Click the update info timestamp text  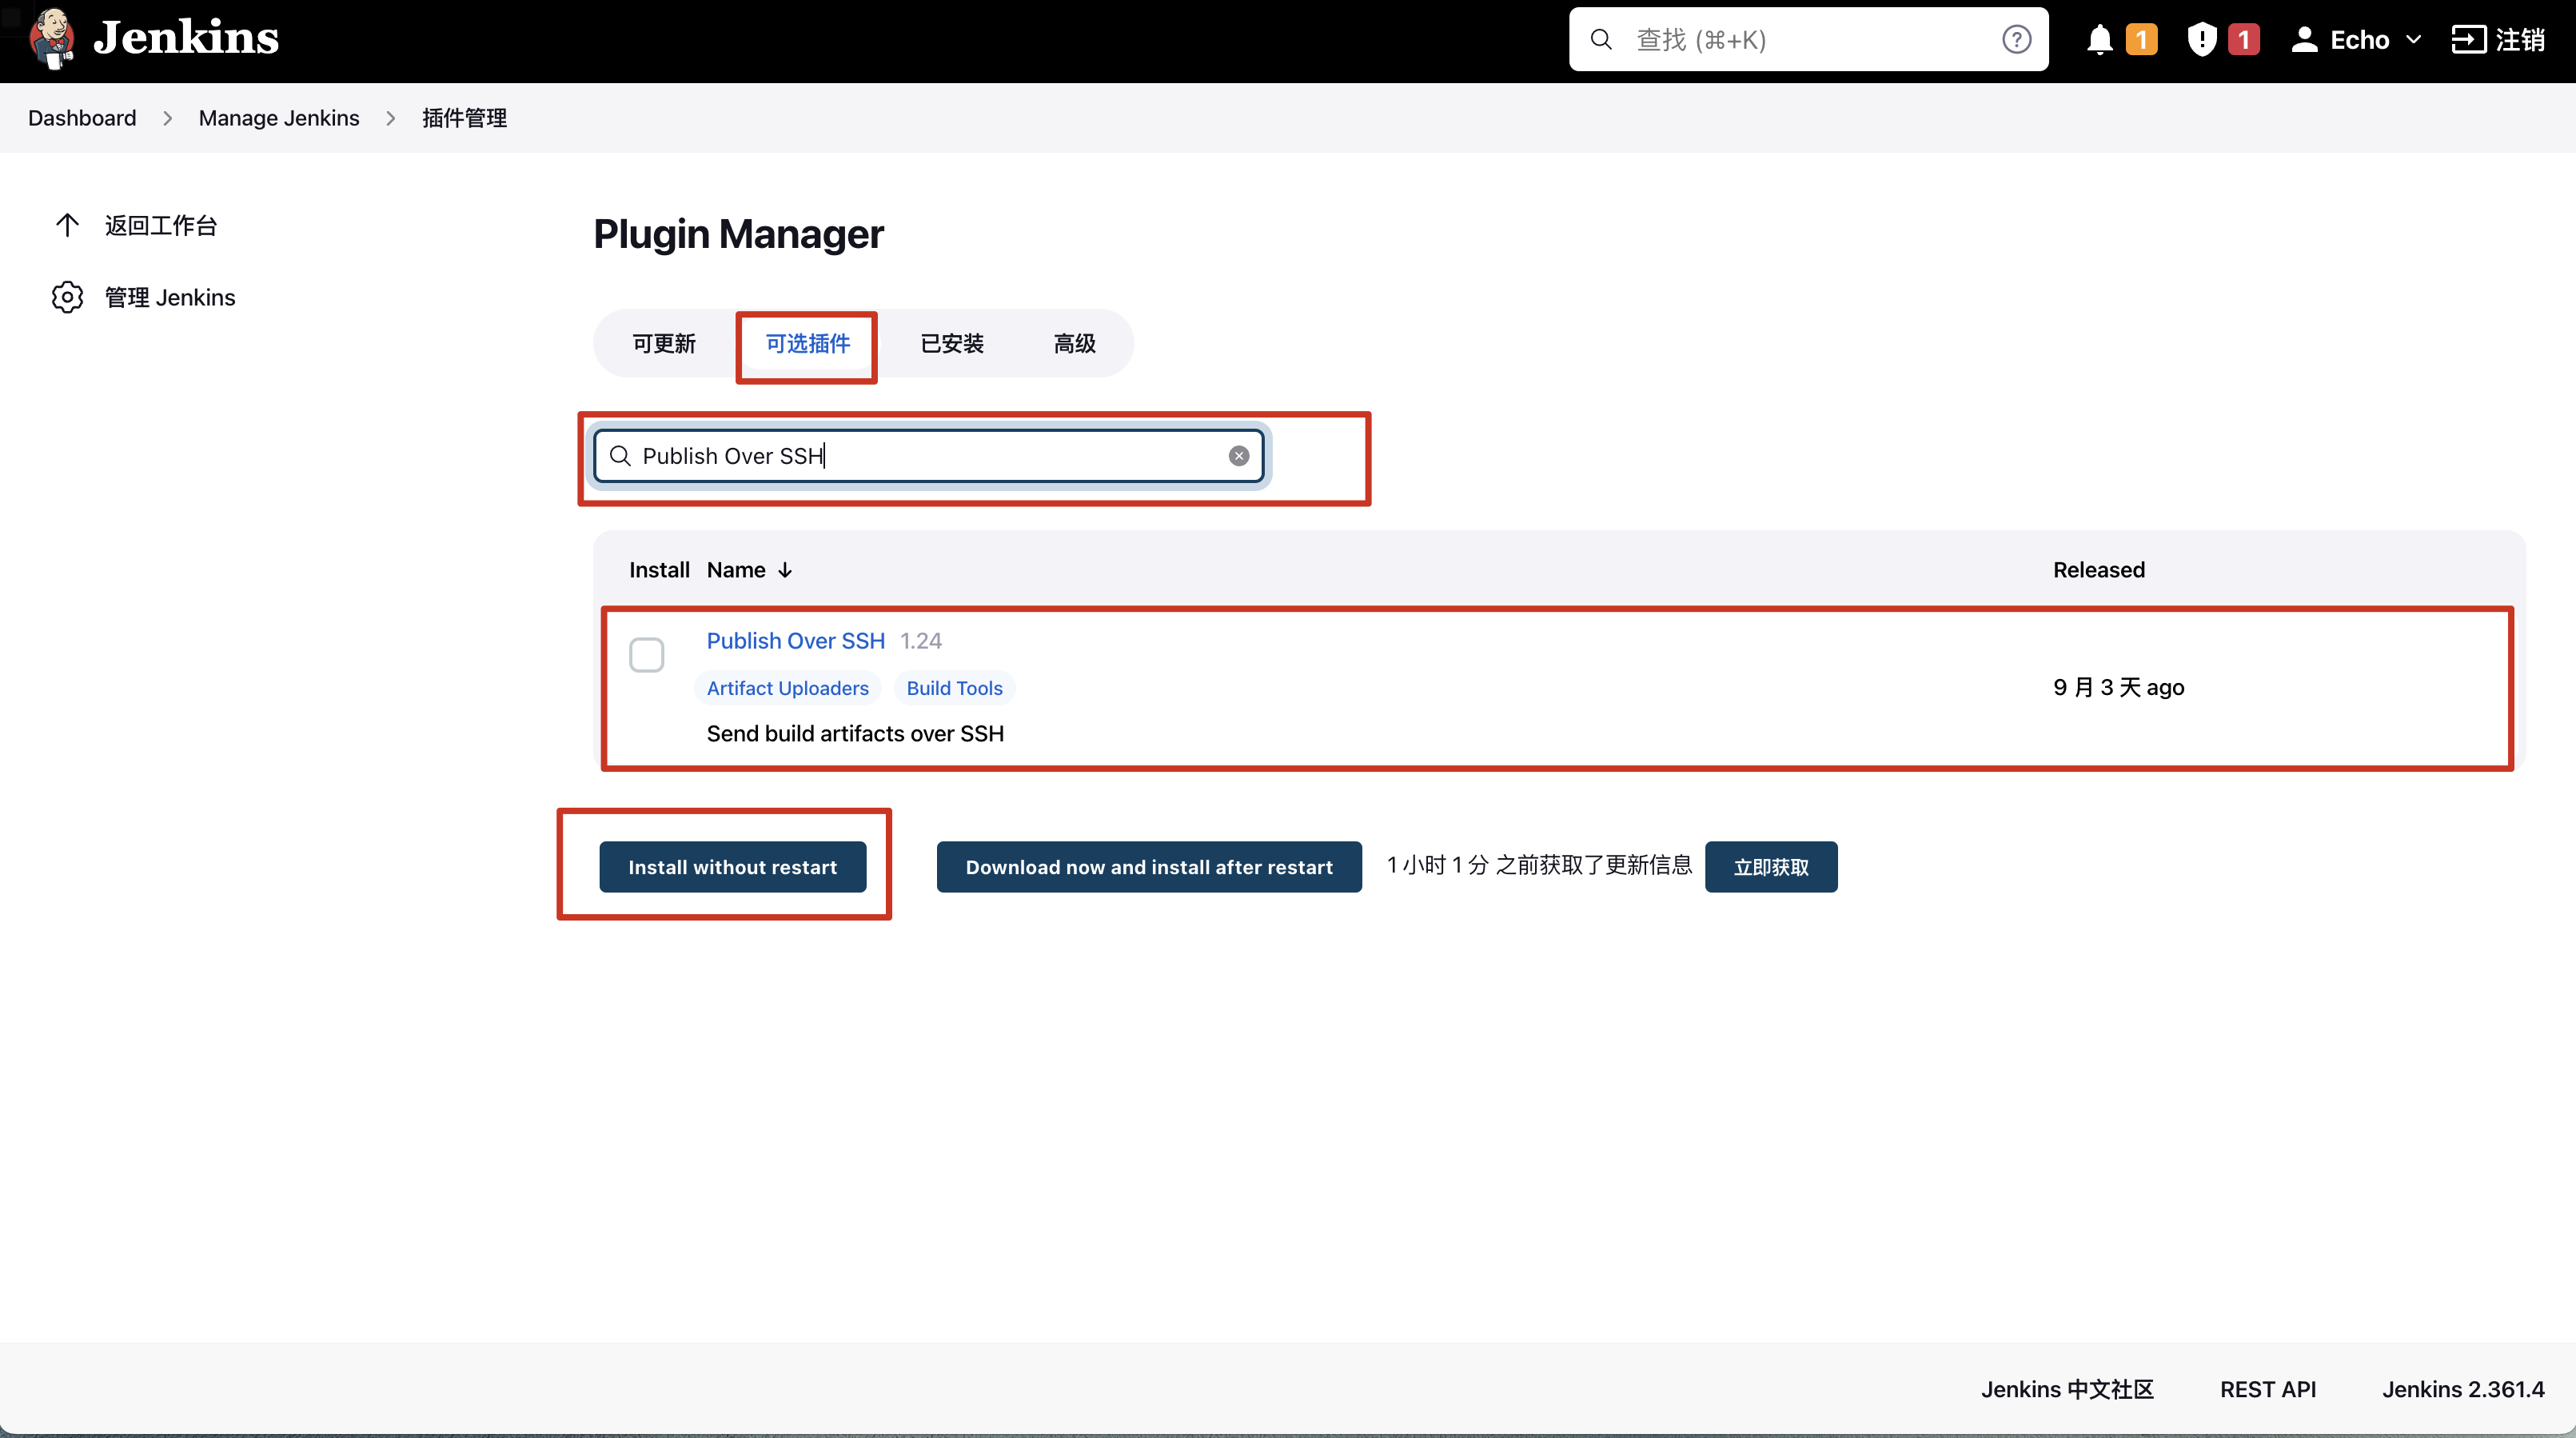click(1539, 865)
